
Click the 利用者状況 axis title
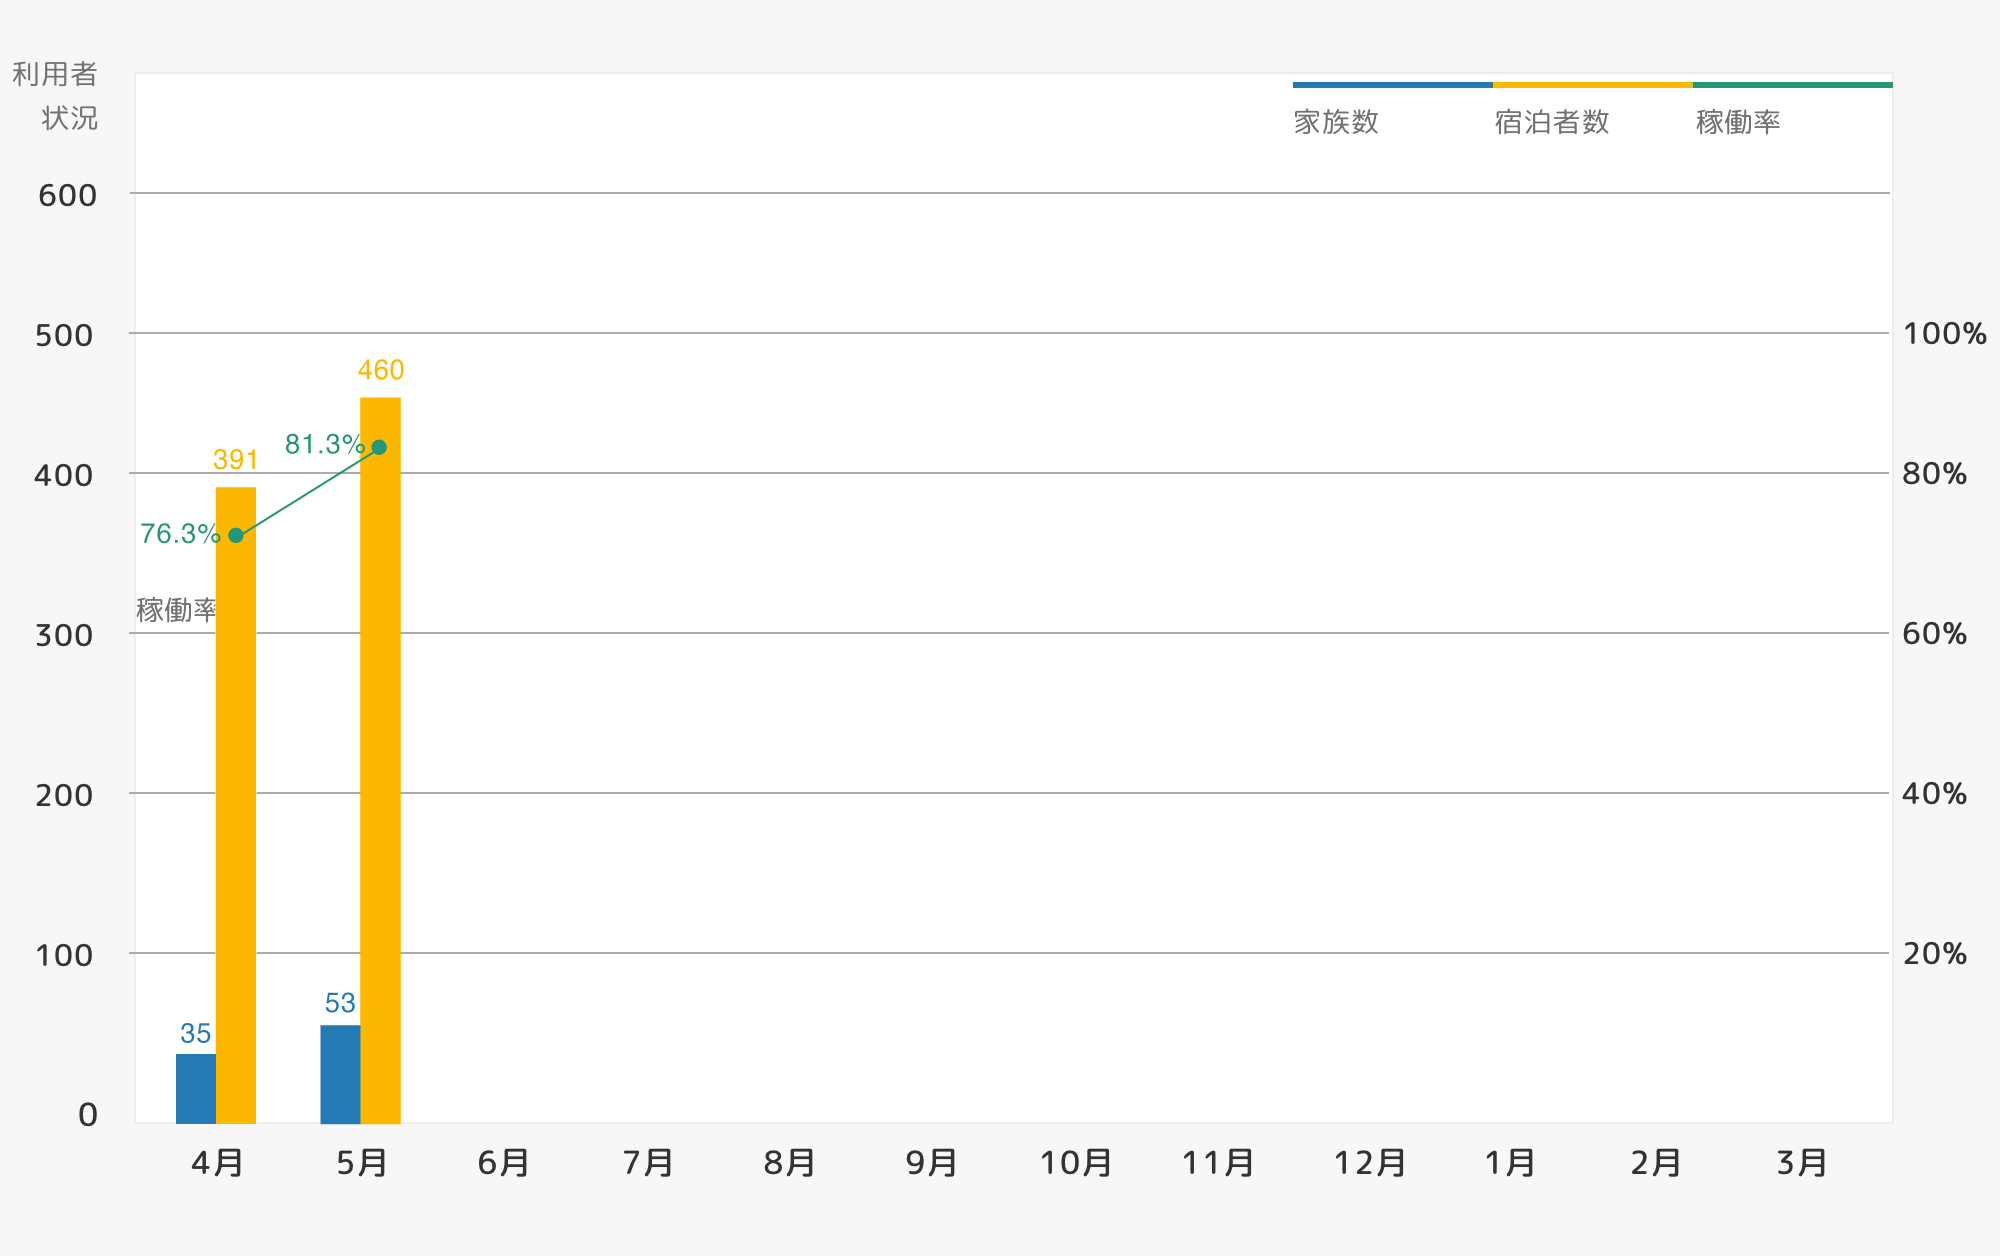point(55,96)
